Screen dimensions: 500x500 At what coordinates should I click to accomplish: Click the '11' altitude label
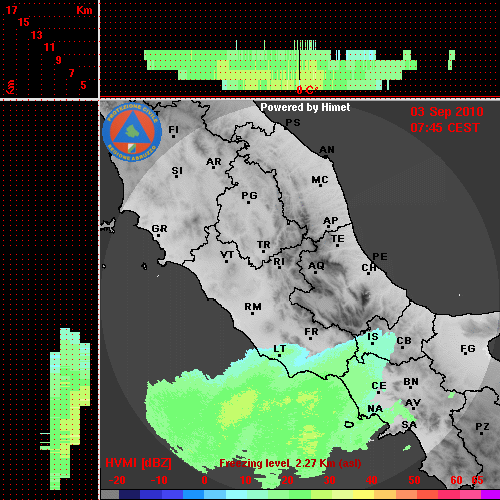pos(49,47)
